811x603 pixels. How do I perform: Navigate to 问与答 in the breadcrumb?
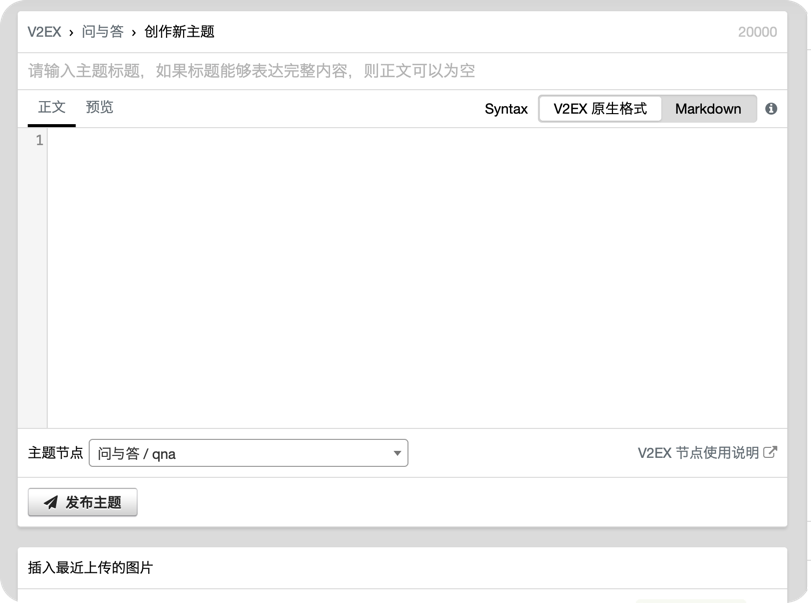point(103,32)
